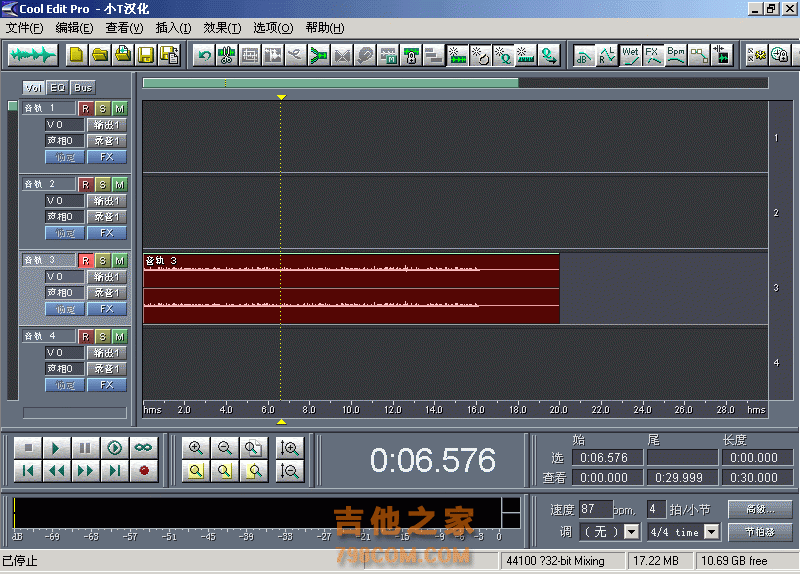Disarm record R on track 3

85,261
